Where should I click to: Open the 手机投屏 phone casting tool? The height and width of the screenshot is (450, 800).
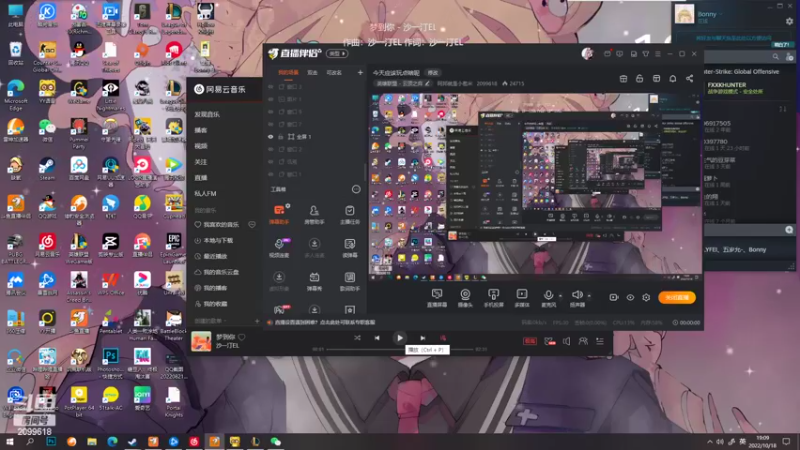(493, 297)
